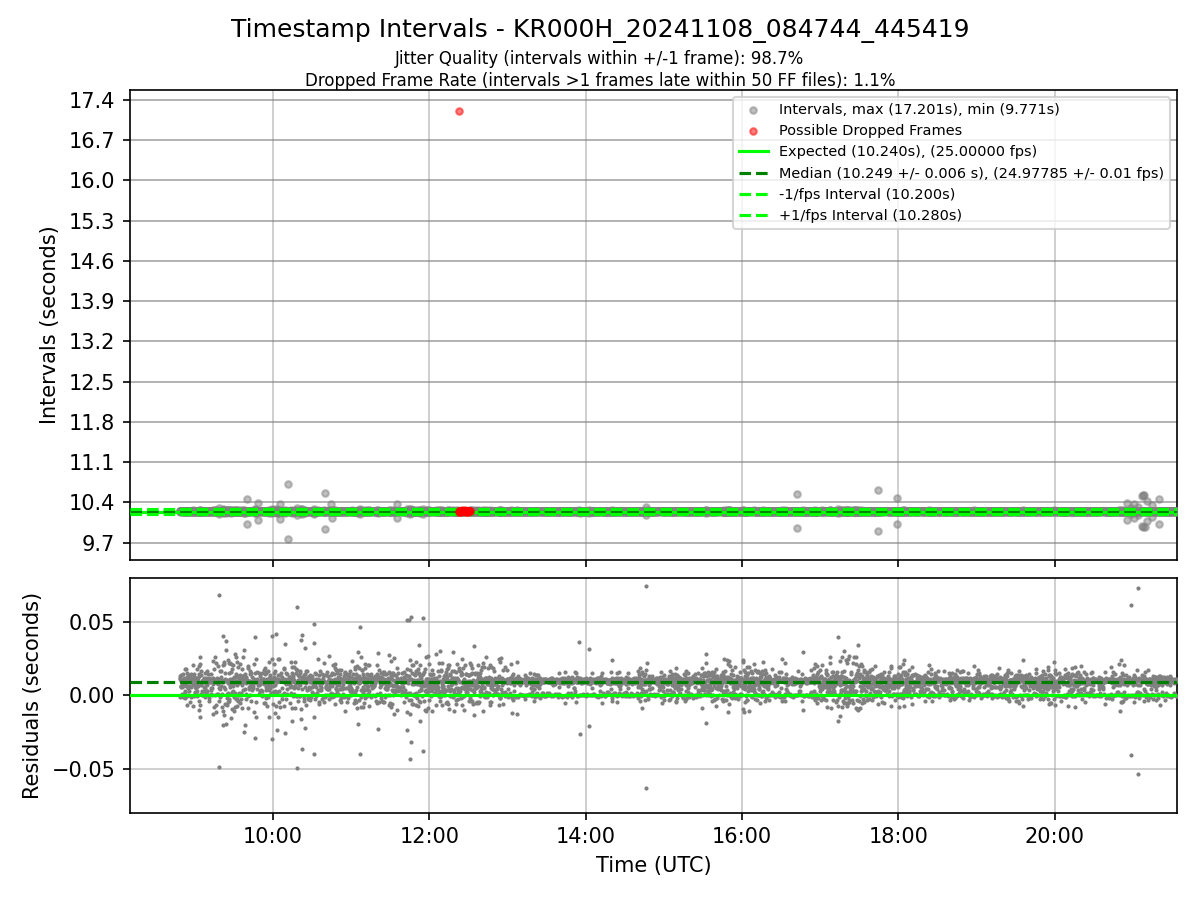
Task: Click the Residuals (seconds) axis label
Action: coord(31,696)
